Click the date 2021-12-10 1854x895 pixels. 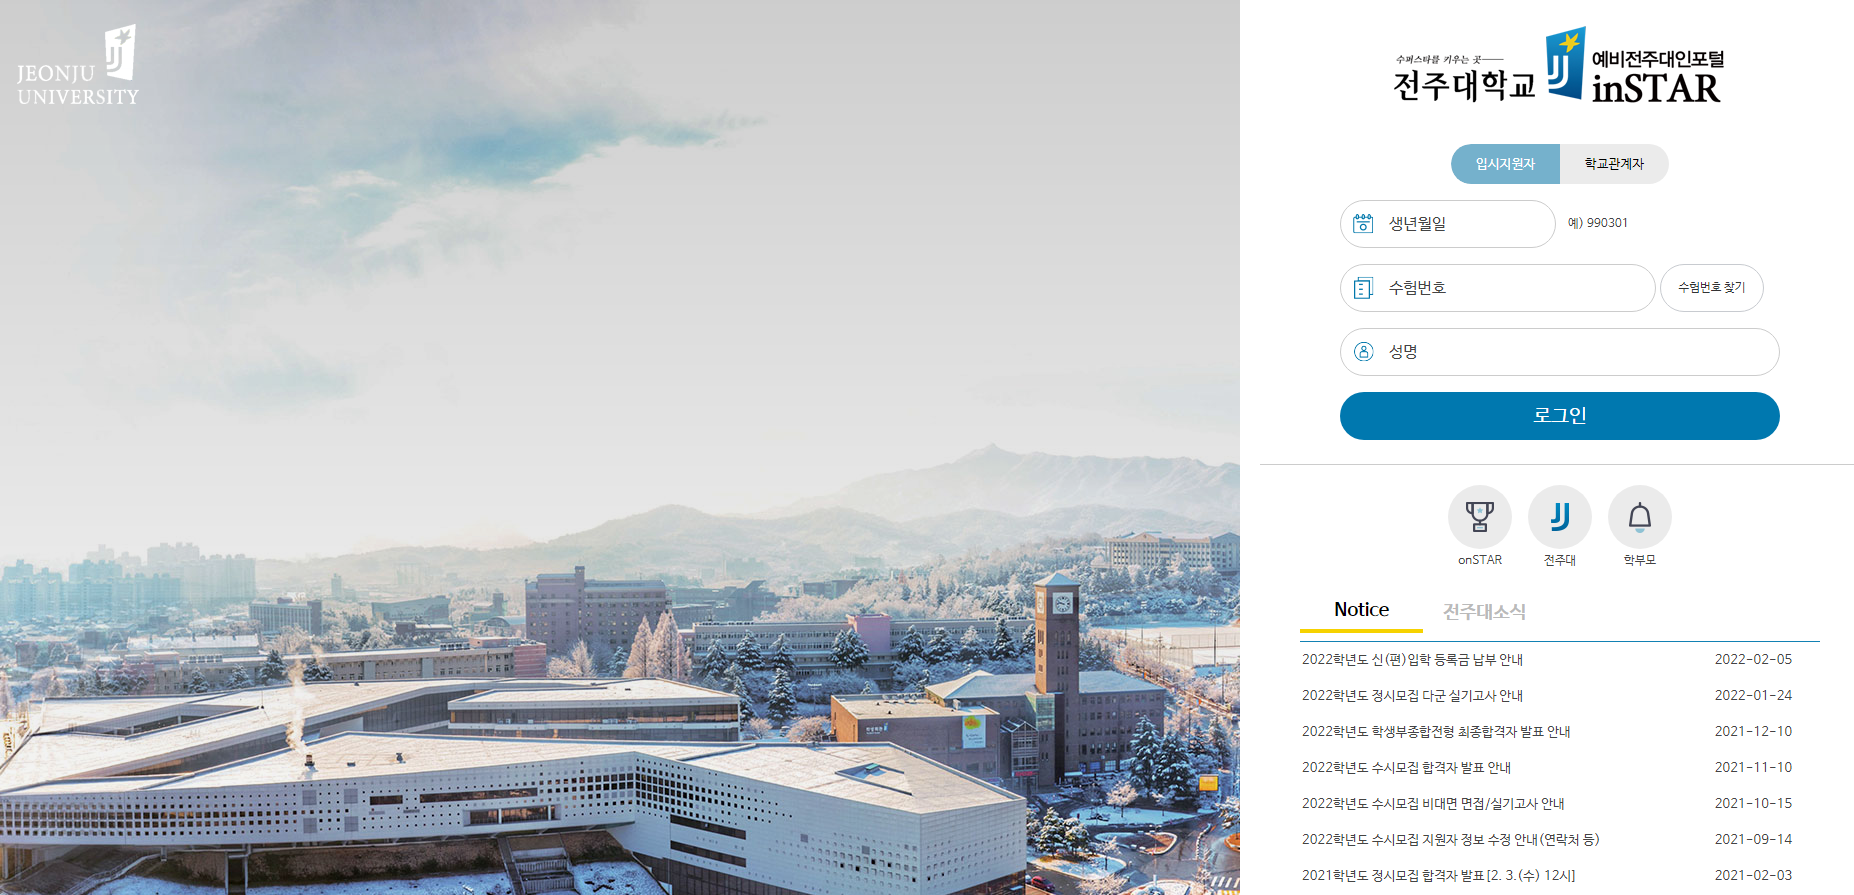[1753, 732]
